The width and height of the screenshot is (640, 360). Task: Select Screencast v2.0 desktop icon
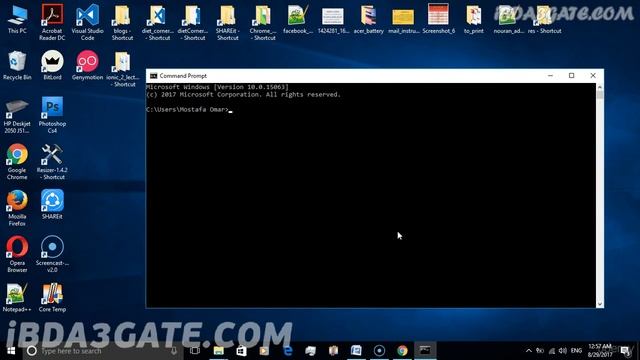52,254
